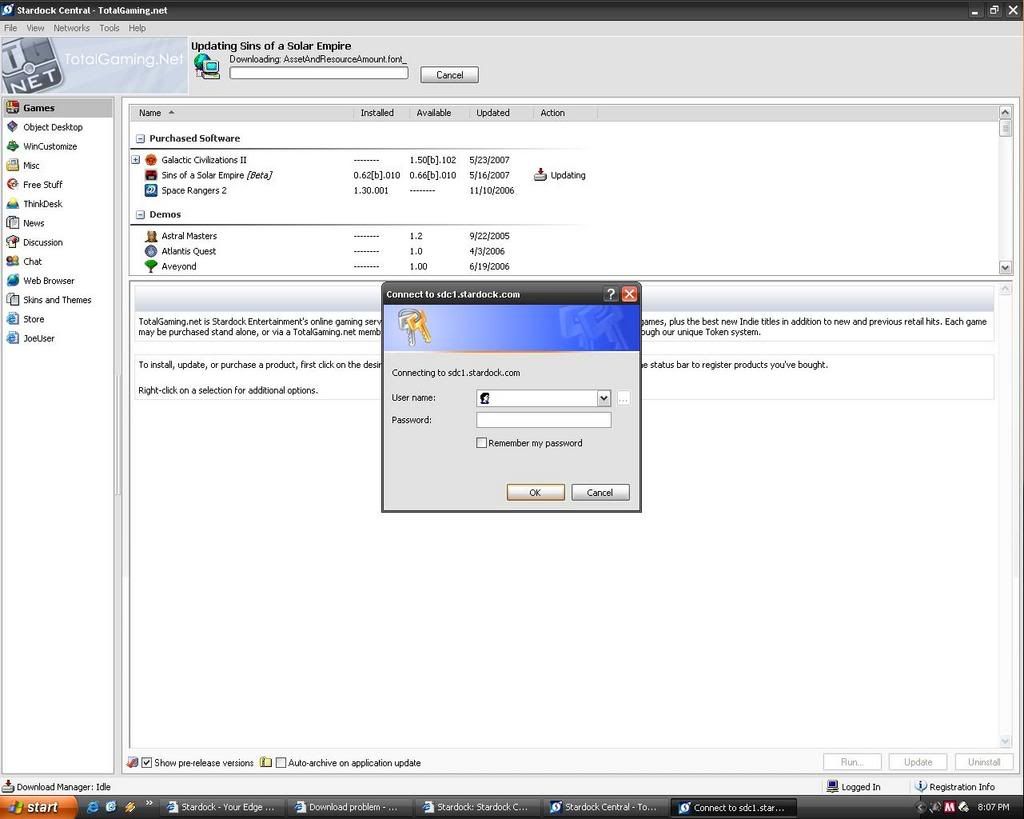Screen dimensions: 1024x819
Task: Click the browse button beside User name
Action: [x=624, y=398]
